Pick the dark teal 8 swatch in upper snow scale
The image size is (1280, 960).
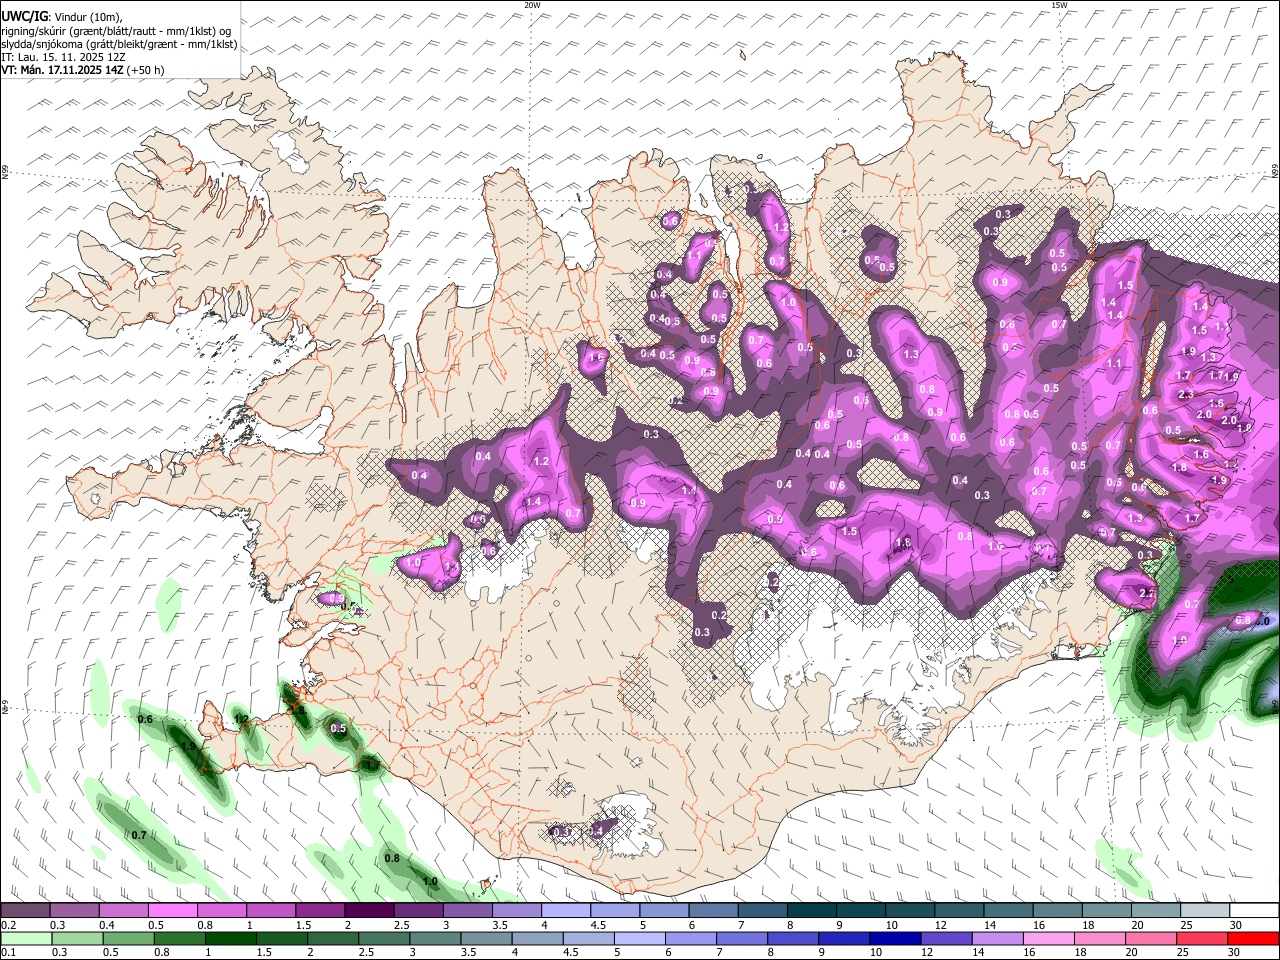812,911
